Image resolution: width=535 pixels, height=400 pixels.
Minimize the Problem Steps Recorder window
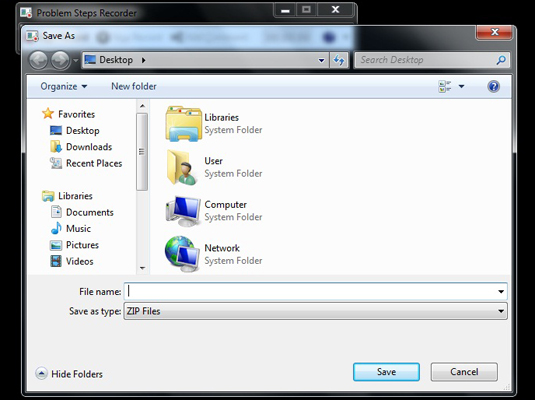click(285, 10)
